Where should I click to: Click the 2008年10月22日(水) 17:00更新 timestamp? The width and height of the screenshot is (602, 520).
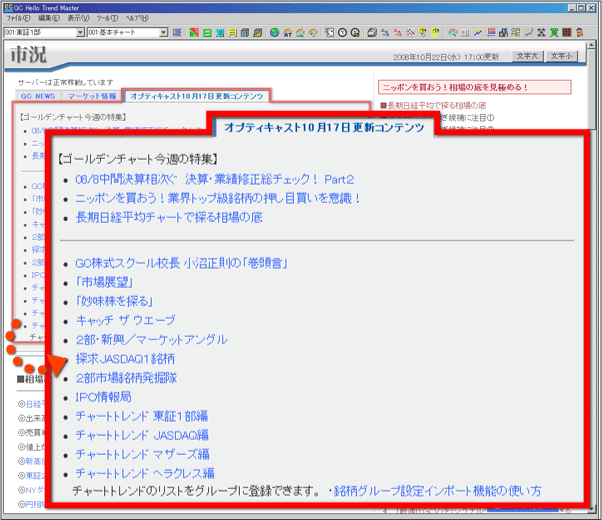pos(446,57)
